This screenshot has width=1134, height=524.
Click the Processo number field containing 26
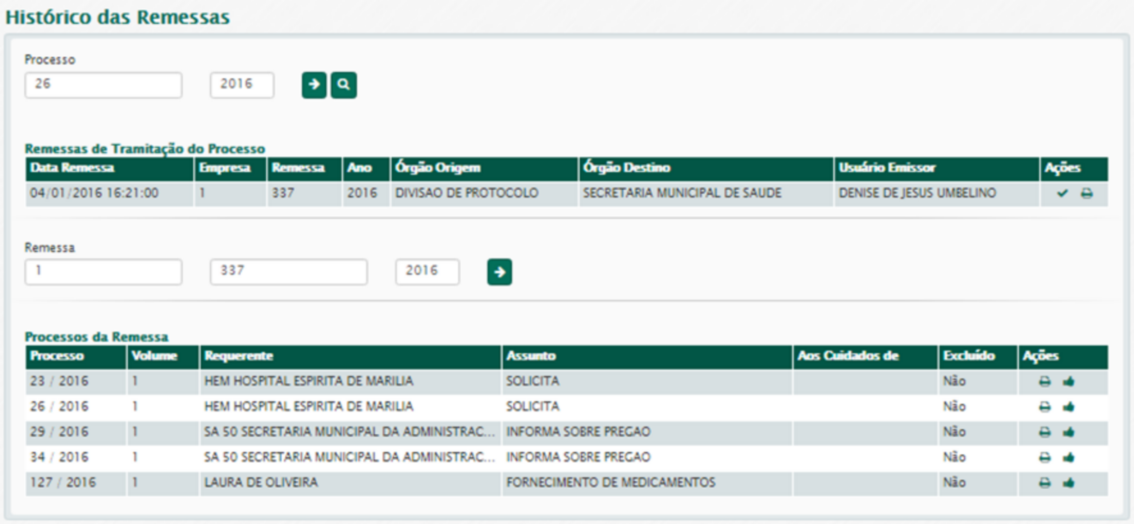(103, 85)
